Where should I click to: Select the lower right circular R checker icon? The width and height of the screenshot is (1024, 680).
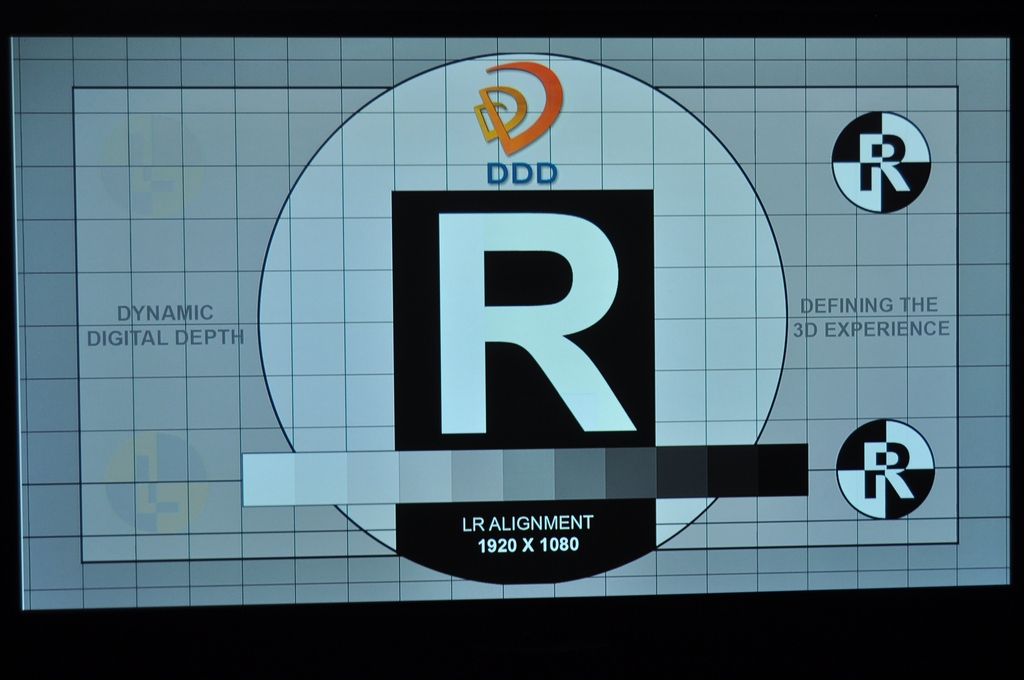pos(886,469)
